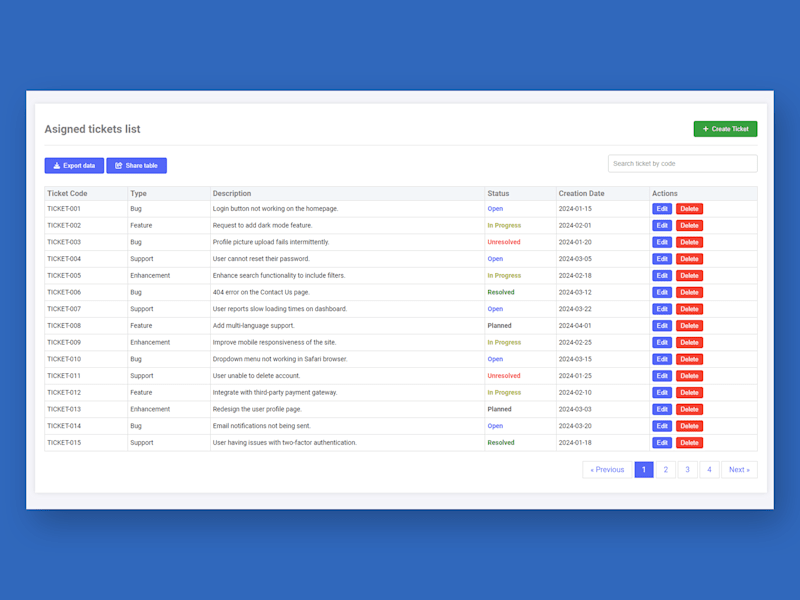800x600 pixels.
Task: Select 'Add multi-language support.' description
Action: click(x=254, y=326)
